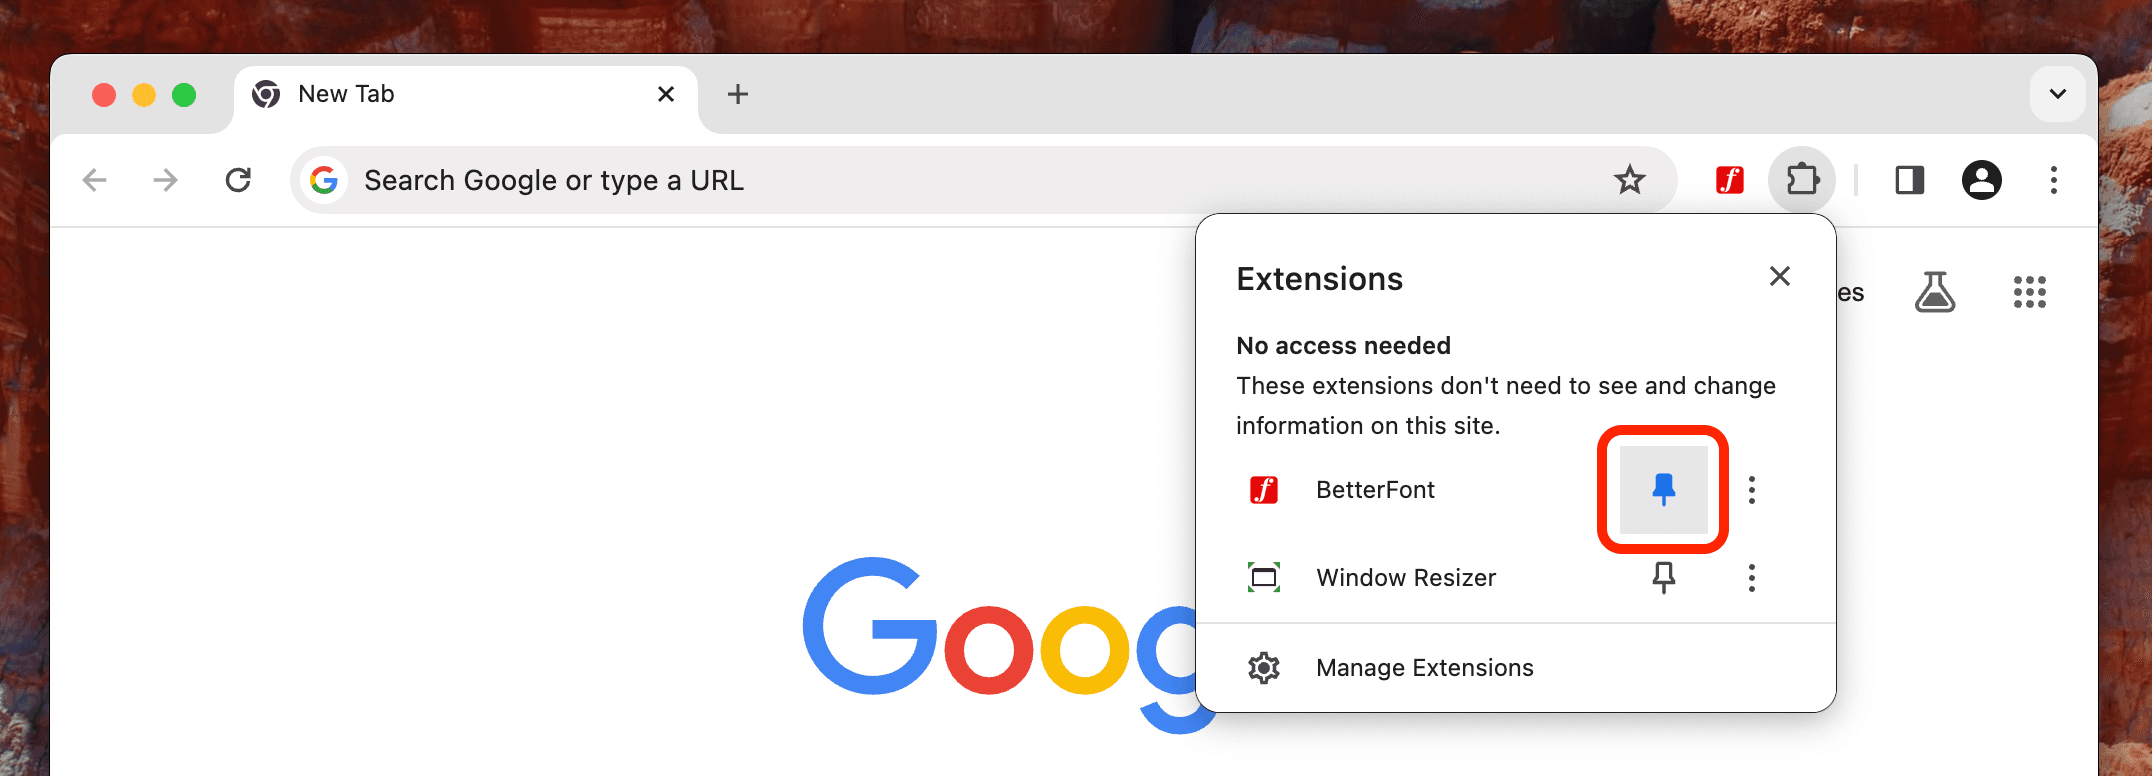Image resolution: width=2152 pixels, height=776 pixels.
Task: Go back to previous page
Action: click(95, 180)
